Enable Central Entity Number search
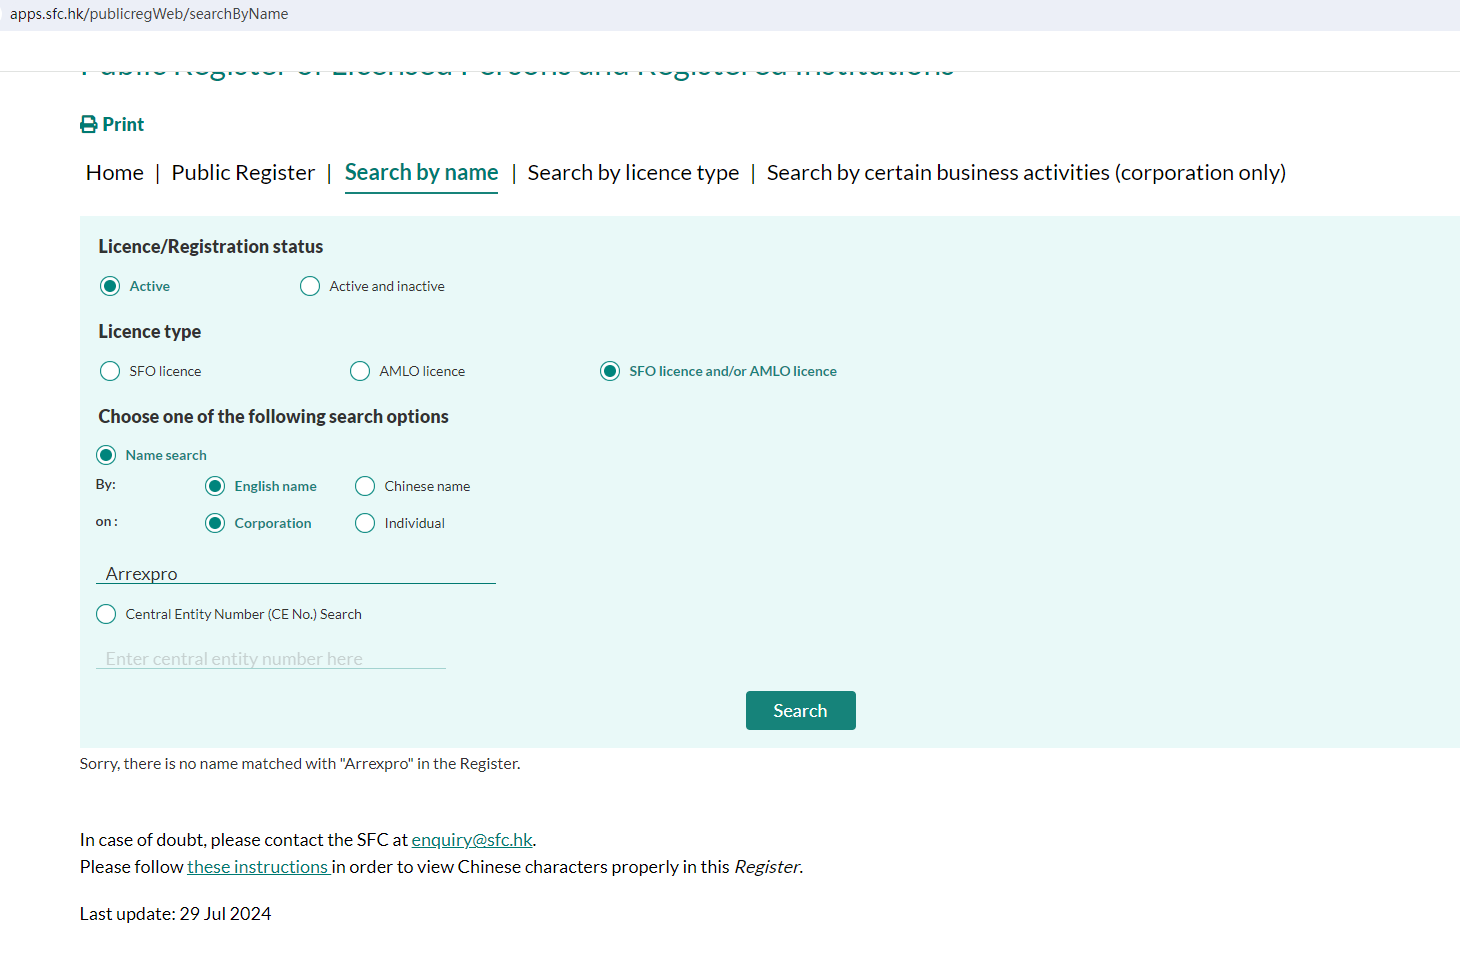 click(x=106, y=615)
